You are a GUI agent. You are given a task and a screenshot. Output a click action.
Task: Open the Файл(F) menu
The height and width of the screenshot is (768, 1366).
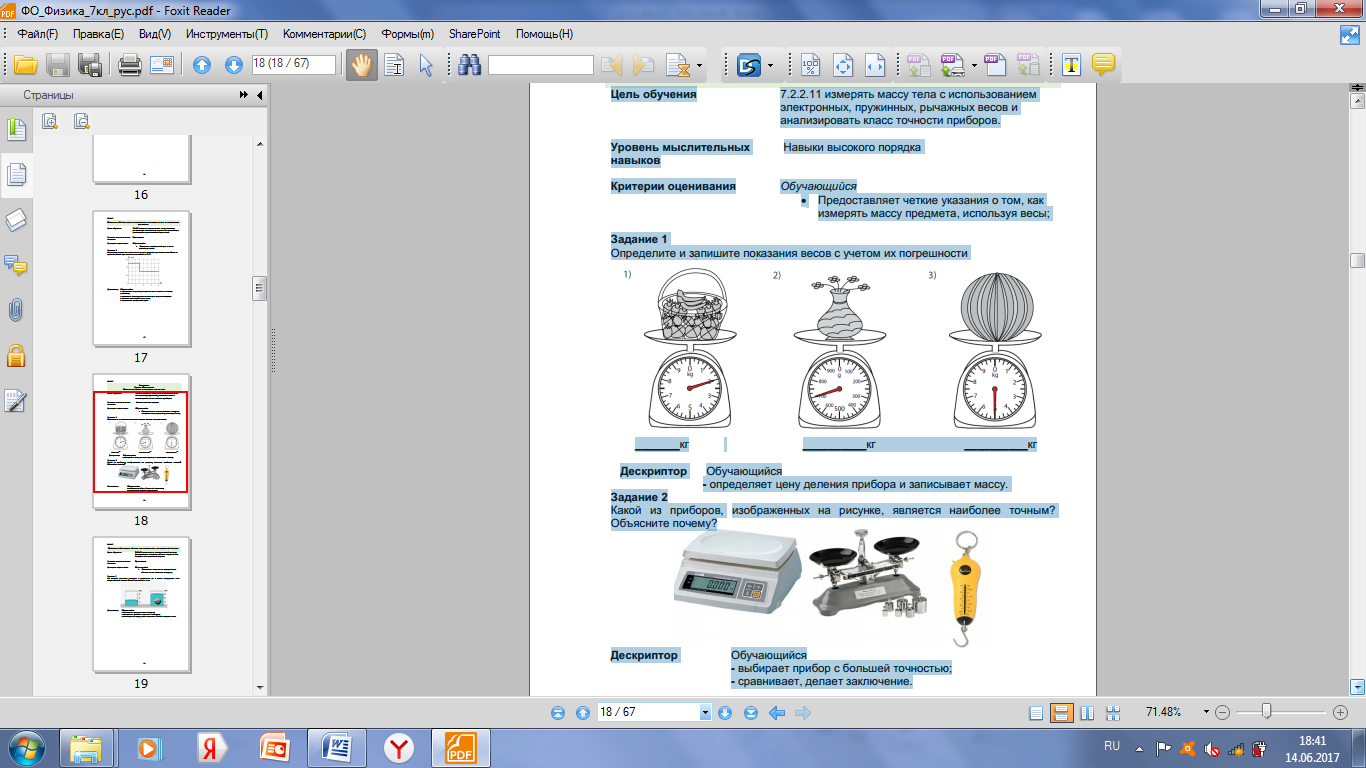37,33
